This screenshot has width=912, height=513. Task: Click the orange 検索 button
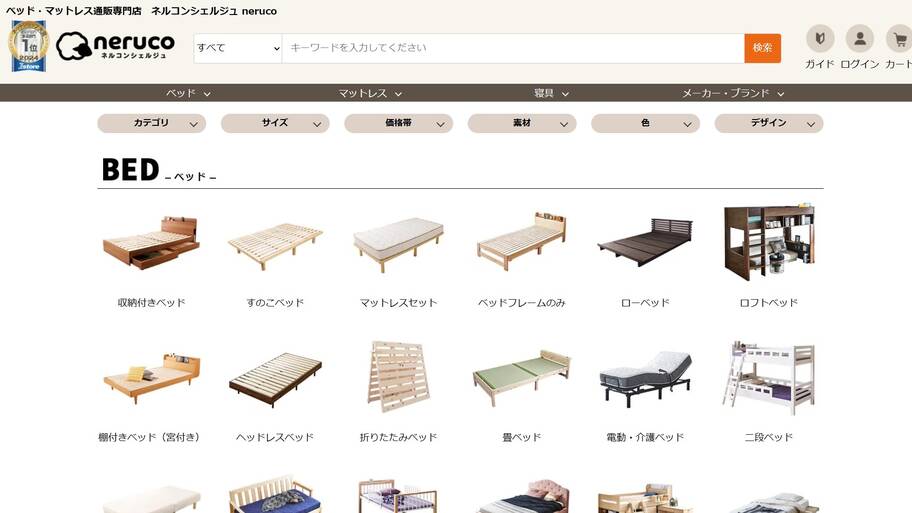click(x=763, y=48)
